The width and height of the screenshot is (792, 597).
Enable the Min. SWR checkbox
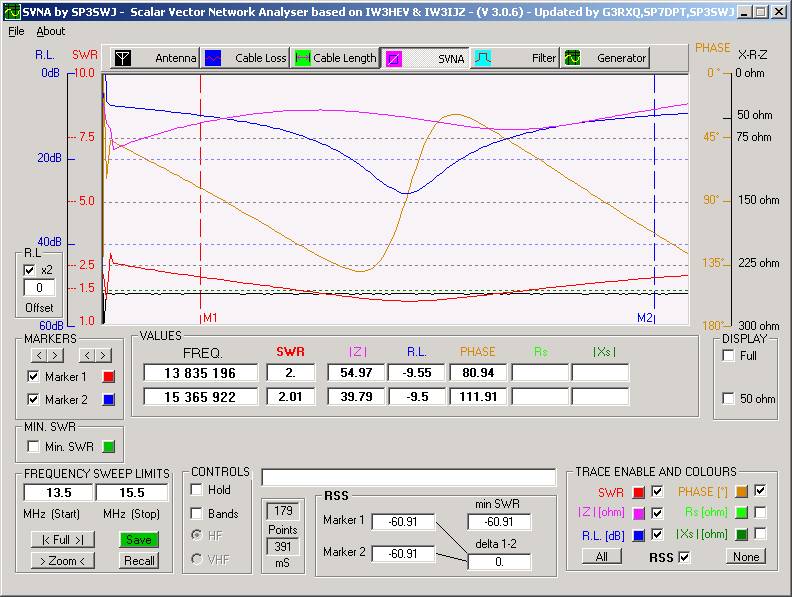(34, 446)
